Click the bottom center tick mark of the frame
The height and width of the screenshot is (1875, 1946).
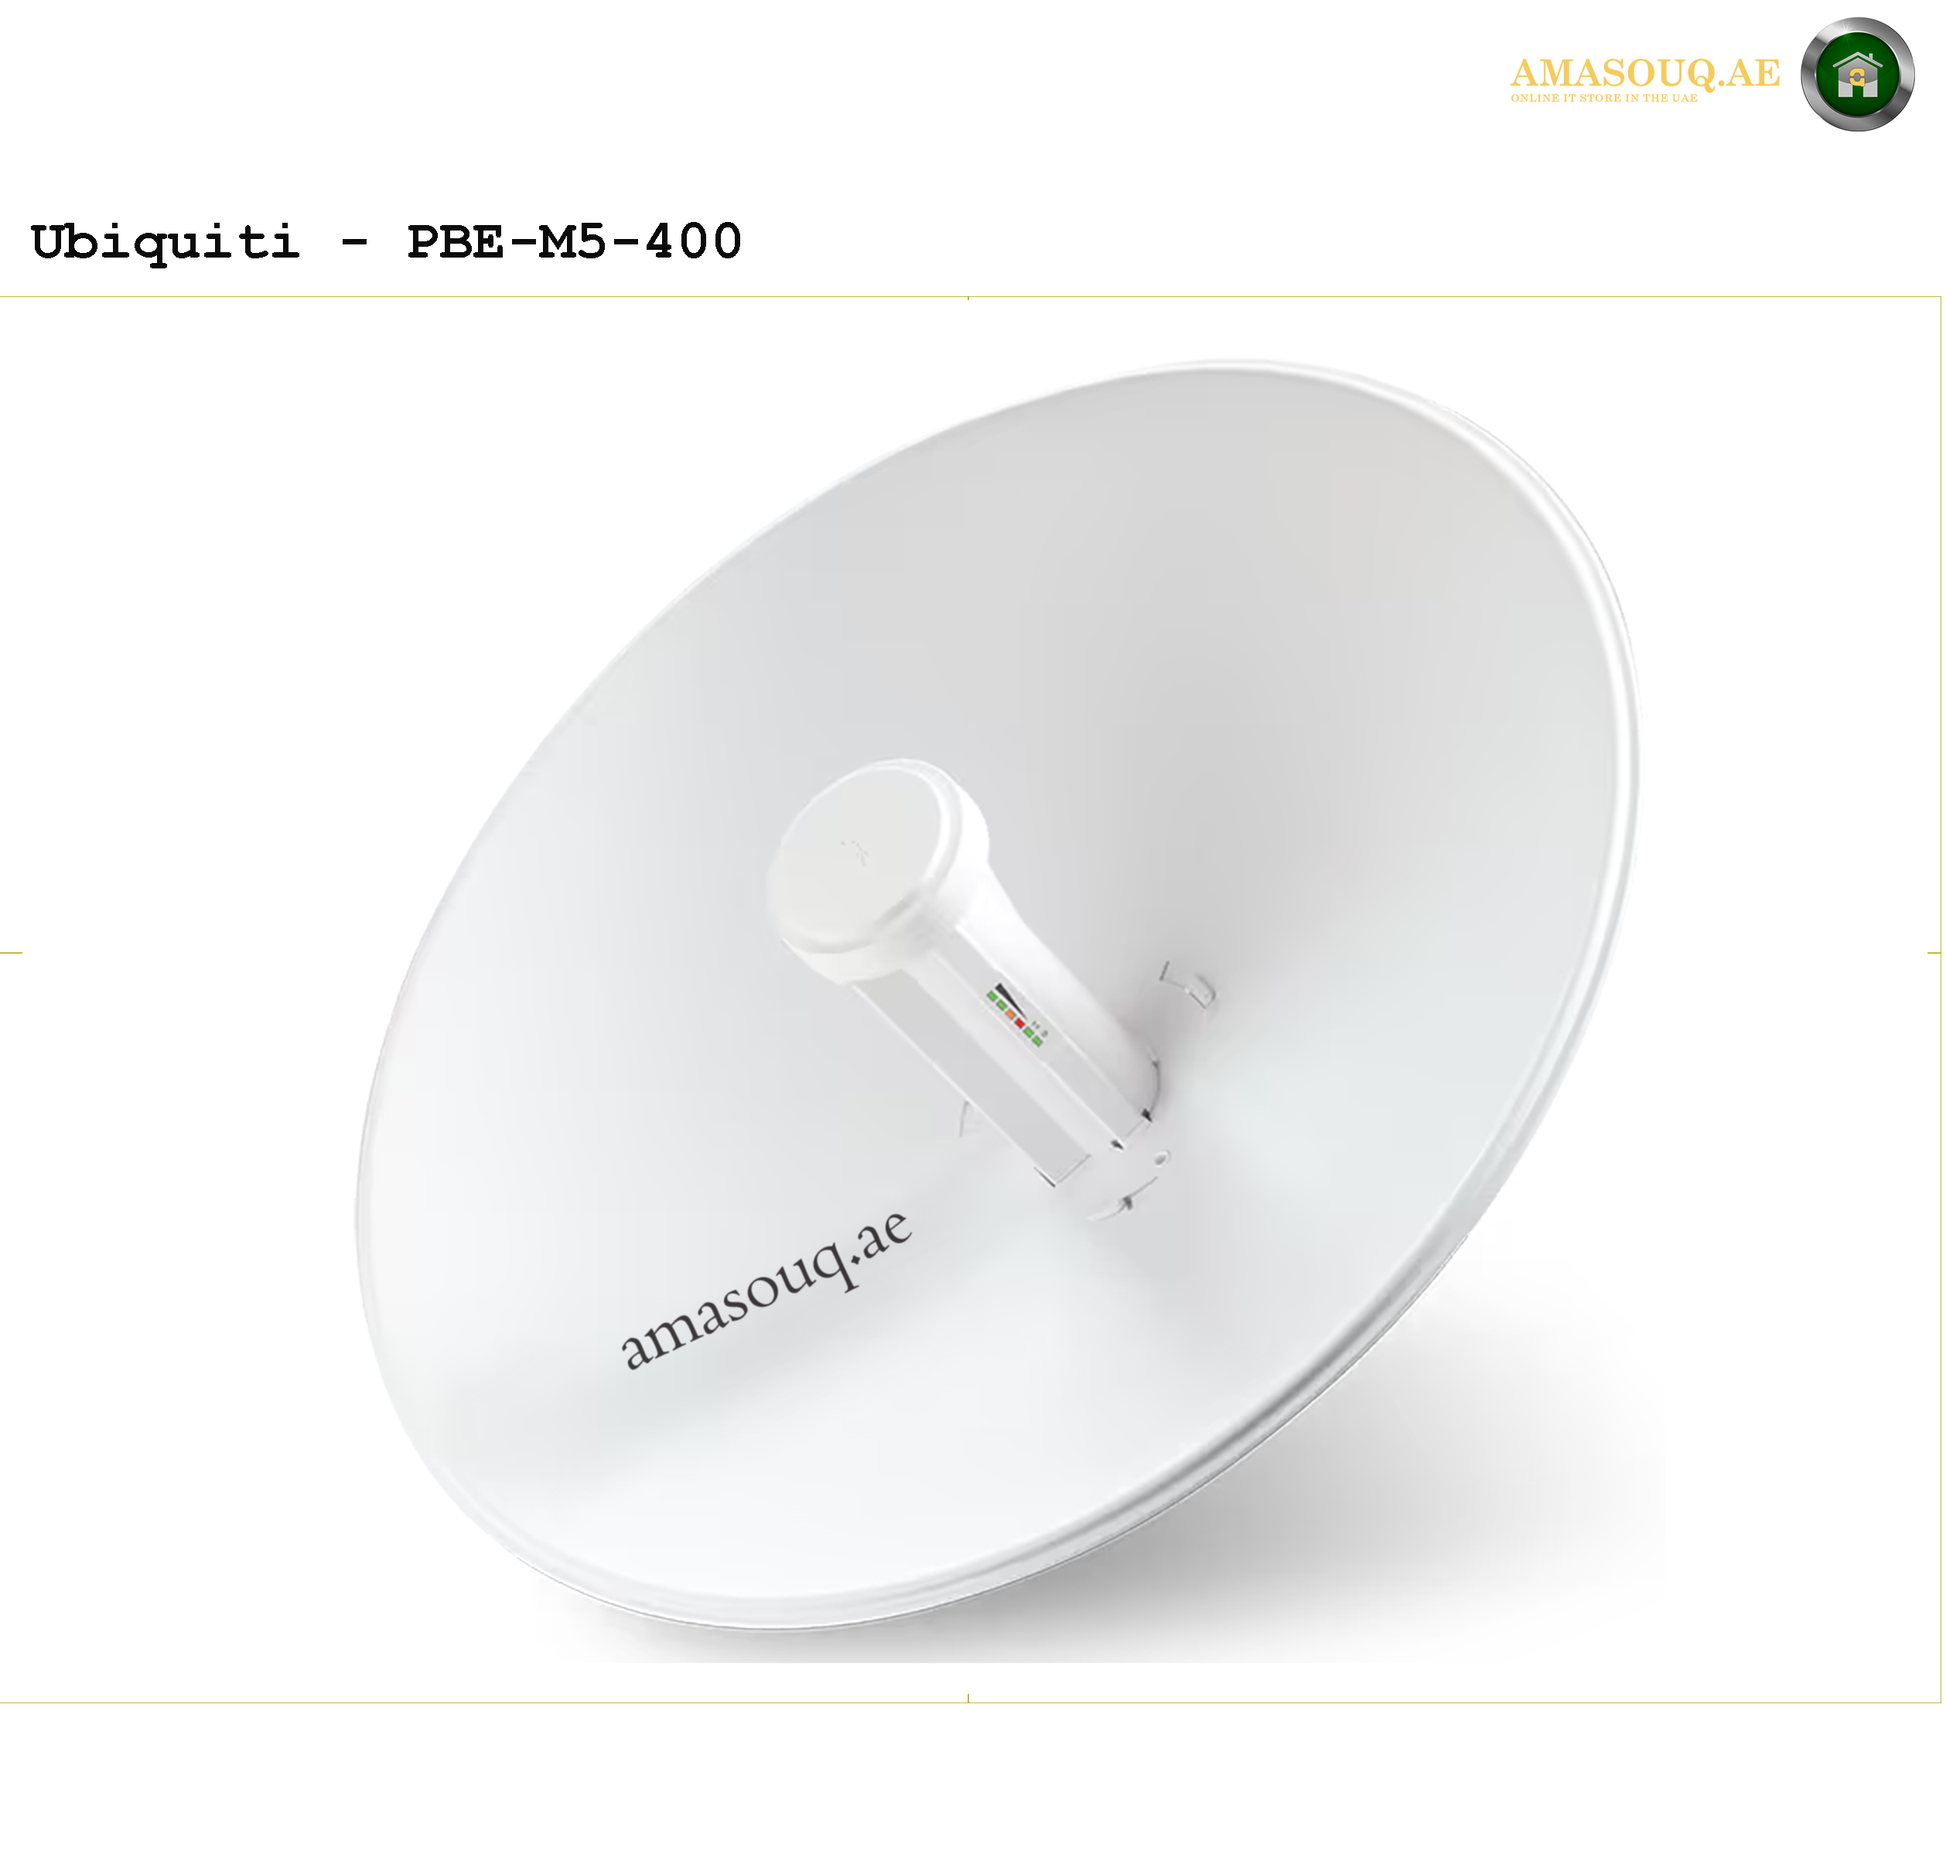pos(968,1698)
